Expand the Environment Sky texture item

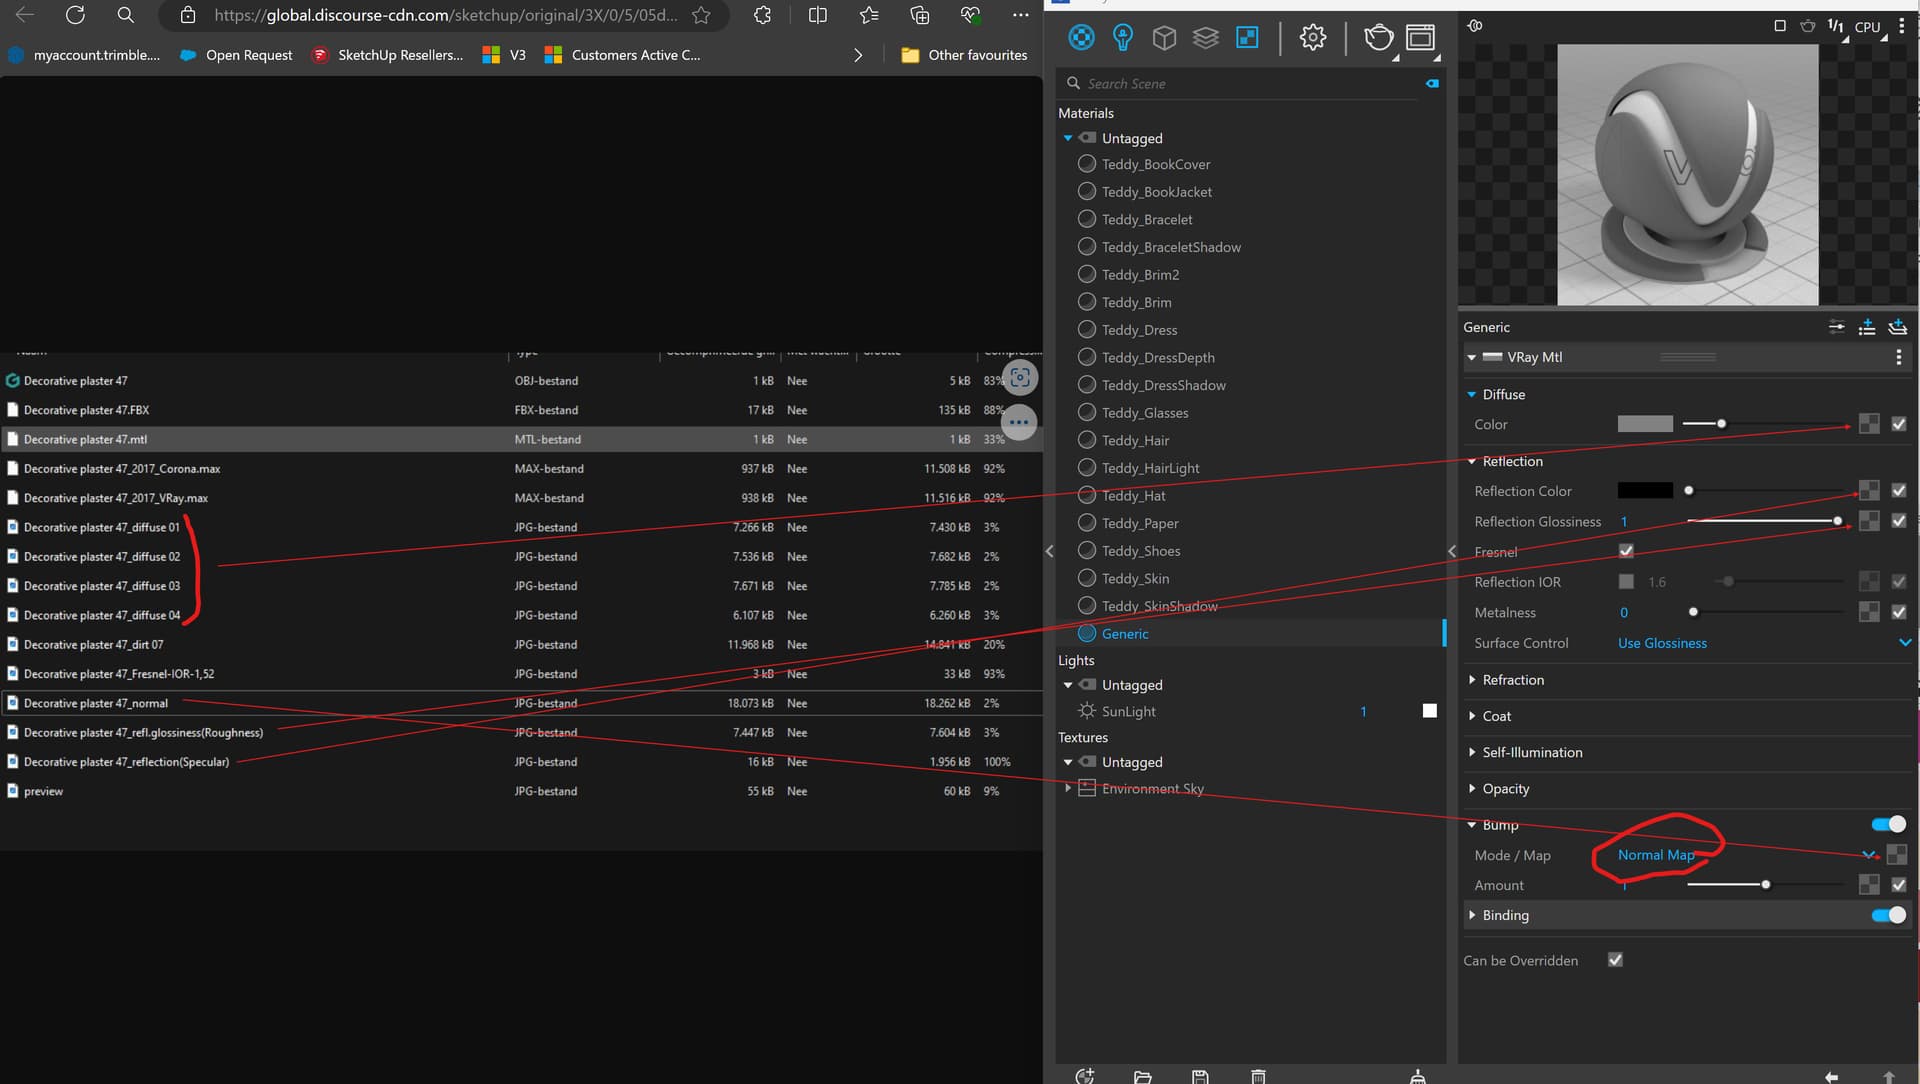click(1068, 788)
